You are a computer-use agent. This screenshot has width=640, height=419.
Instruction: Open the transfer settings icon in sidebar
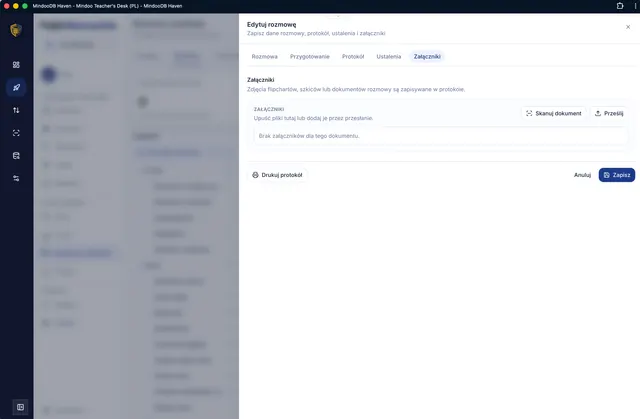click(x=16, y=178)
